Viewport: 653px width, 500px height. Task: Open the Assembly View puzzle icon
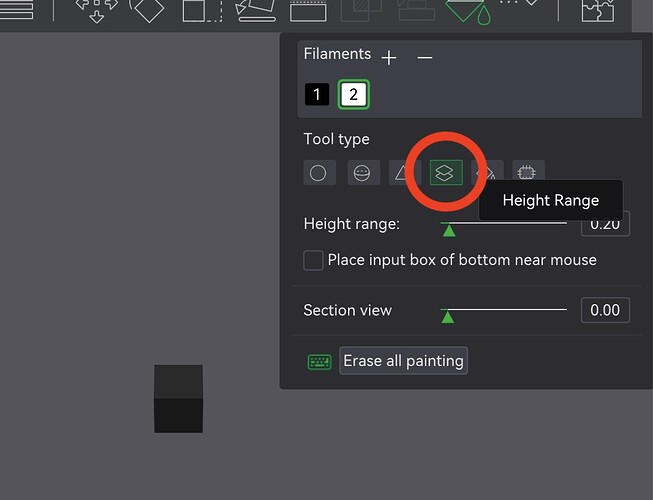pyautogui.click(x=598, y=10)
